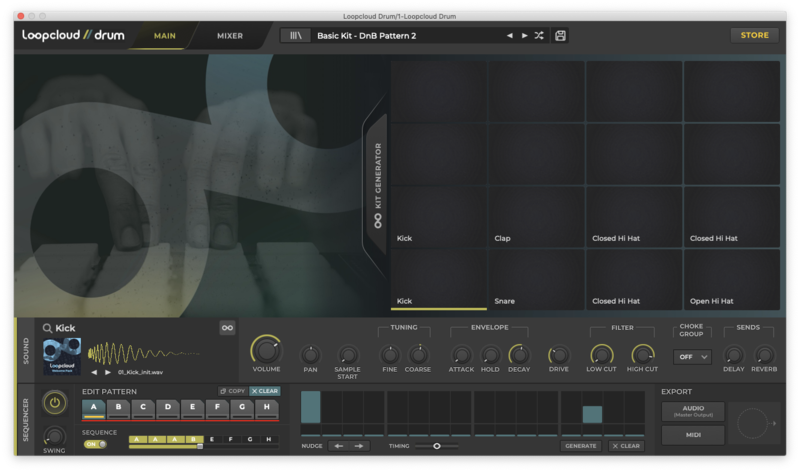Click the shuffle random preset icon
Screen dimensions: 800x472
[x=539, y=35]
